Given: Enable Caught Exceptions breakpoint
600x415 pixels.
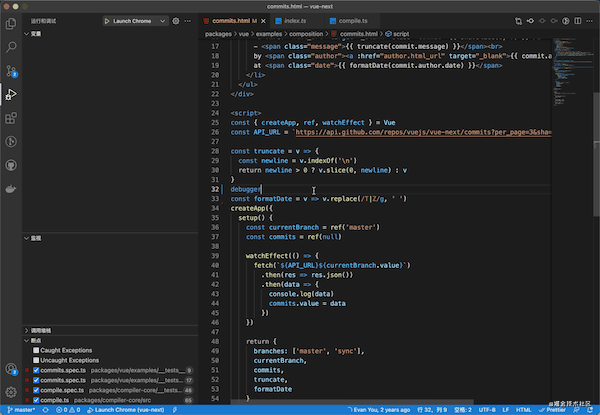Looking at the screenshot, I should click(36, 350).
